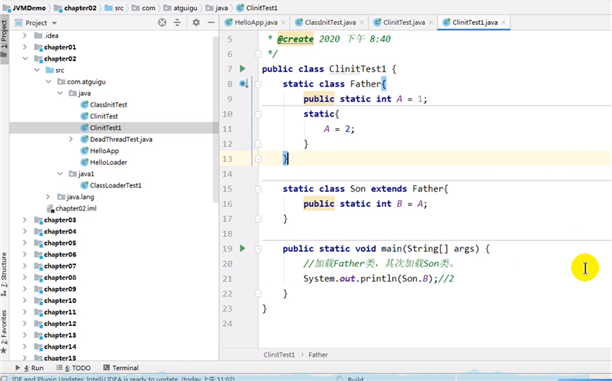Click the IDE update status bar message

click(123, 379)
